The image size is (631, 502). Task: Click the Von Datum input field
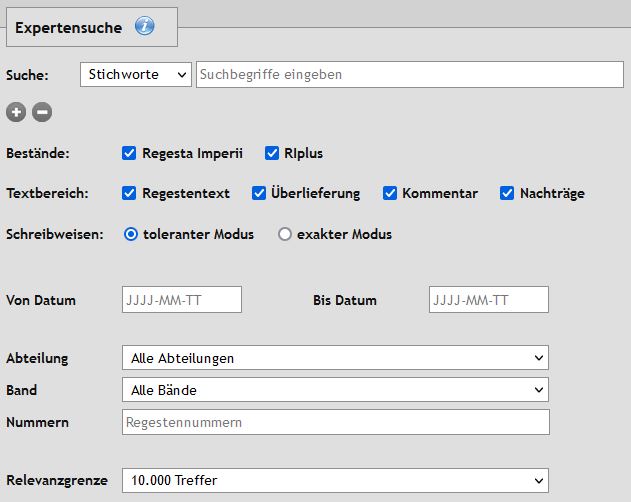(x=182, y=300)
